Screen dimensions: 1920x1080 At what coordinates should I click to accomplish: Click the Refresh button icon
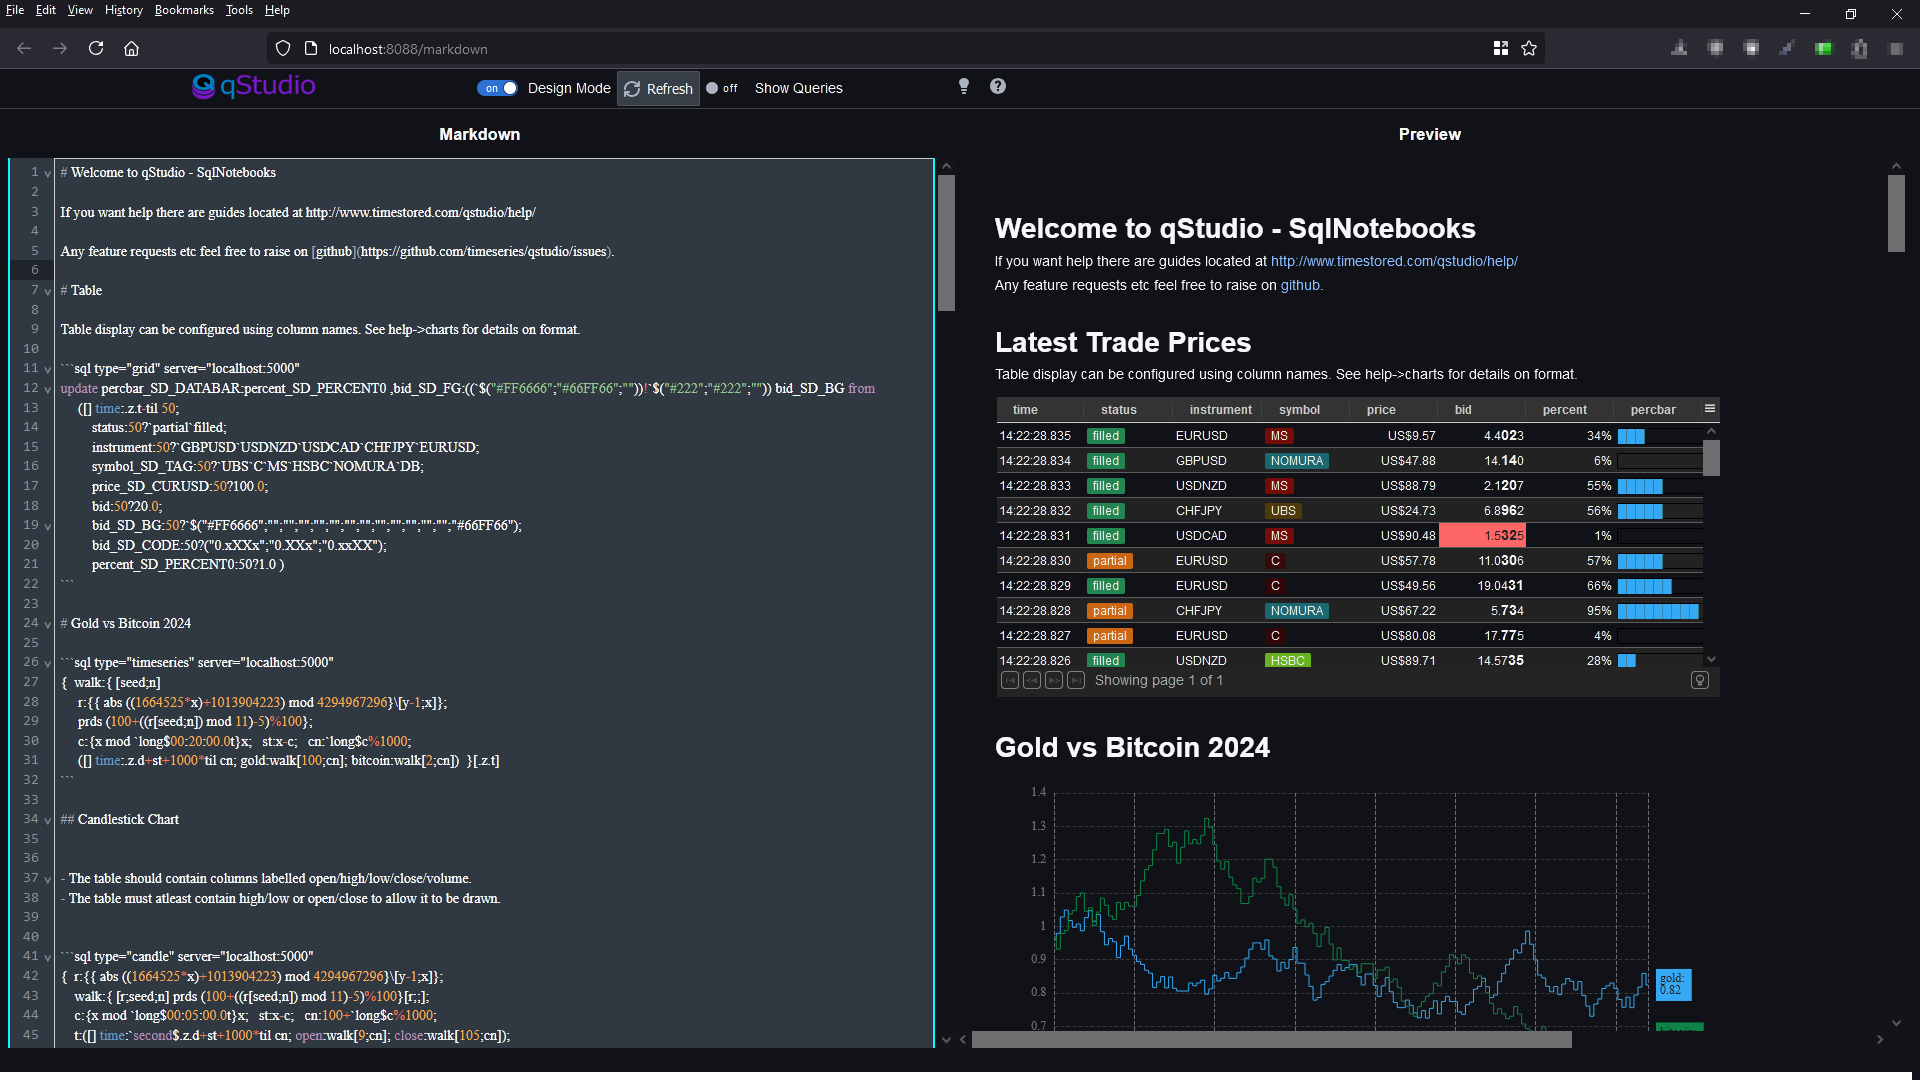pyautogui.click(x=632, y=89)
